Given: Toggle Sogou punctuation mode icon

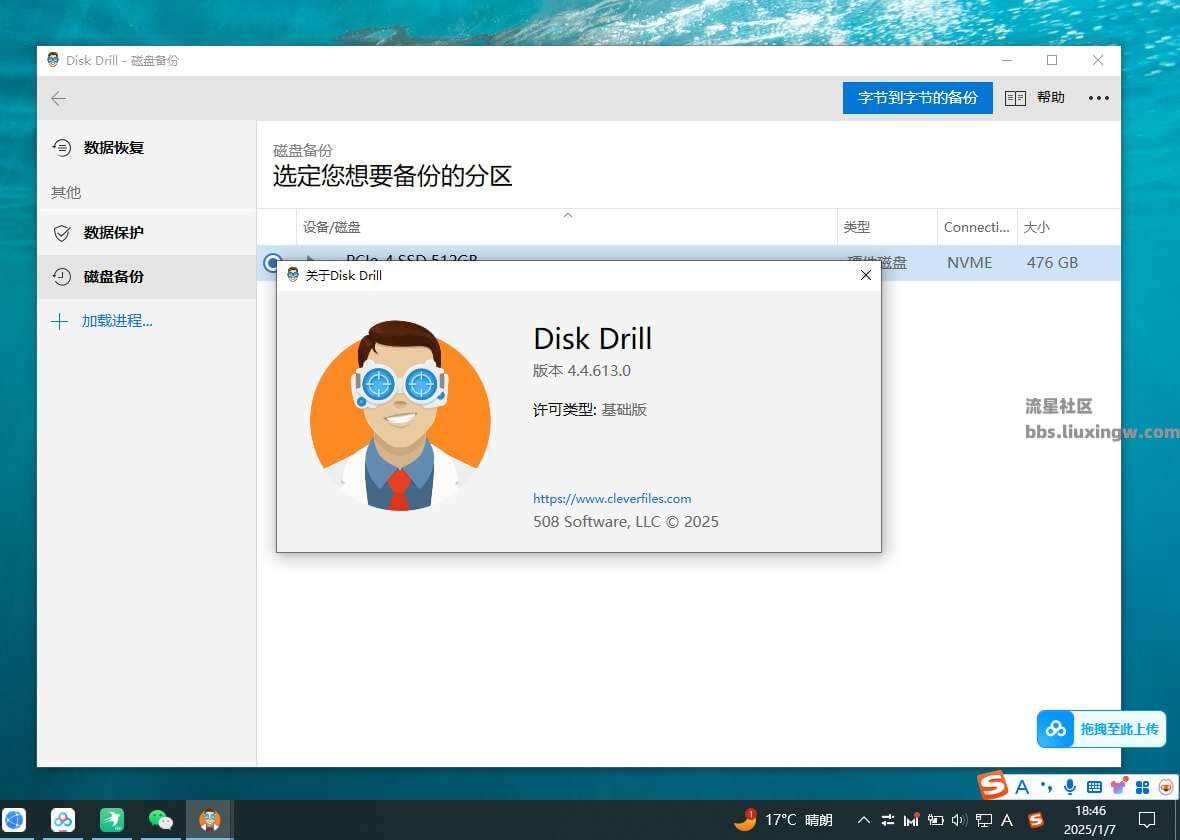Looking at the screenshot, I should pos(1046,787).
